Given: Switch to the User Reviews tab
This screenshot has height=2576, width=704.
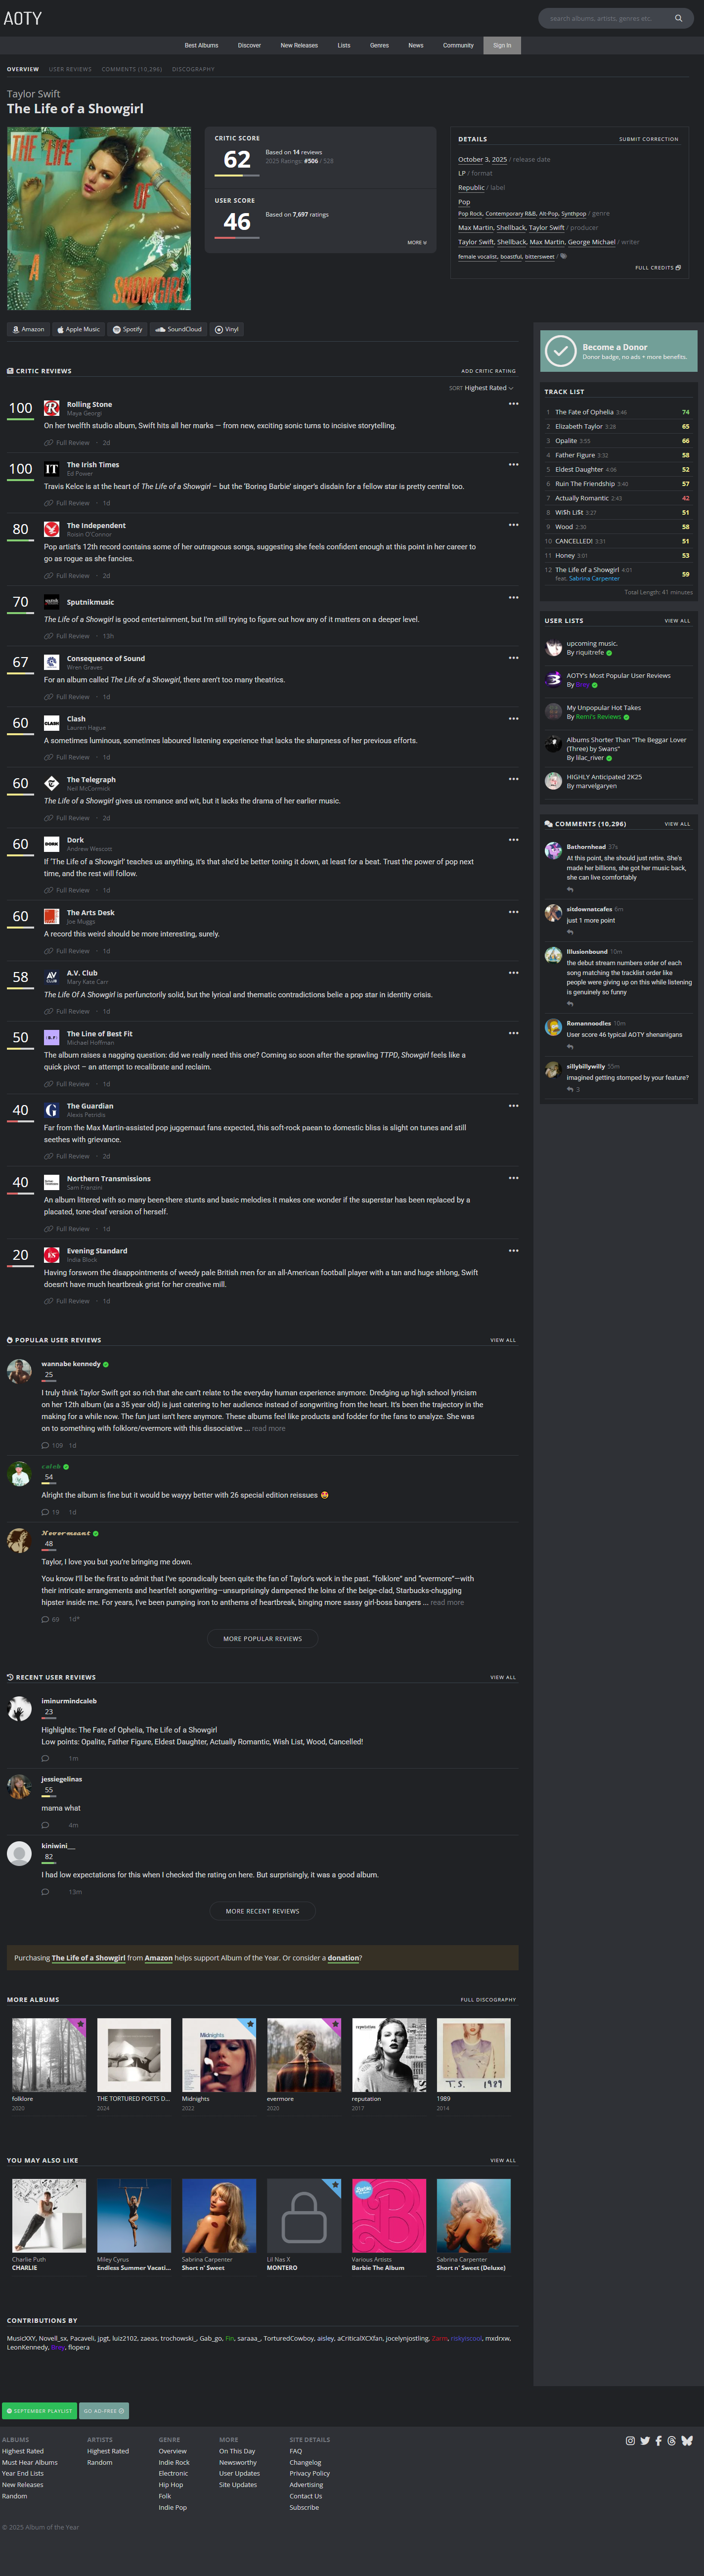Looking at the screenshot, I should click(x=70, y=69).
